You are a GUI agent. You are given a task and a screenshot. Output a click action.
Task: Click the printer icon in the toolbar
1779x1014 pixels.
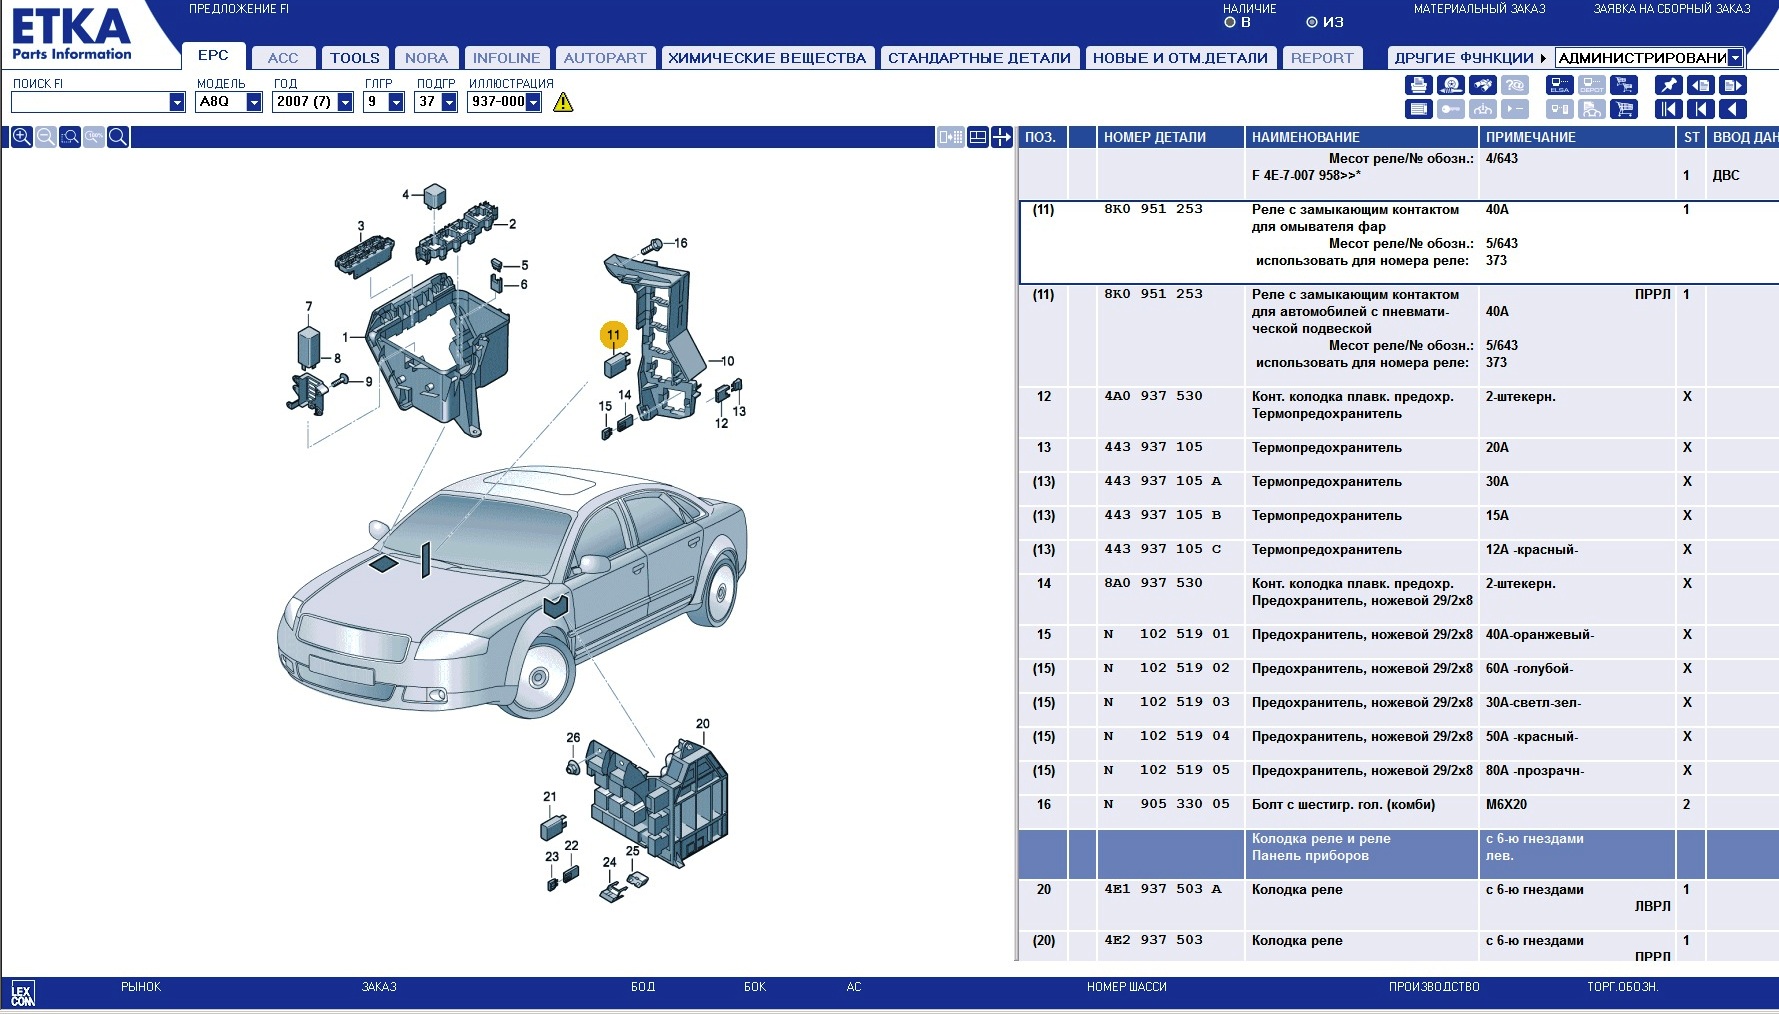(1418, 86)
